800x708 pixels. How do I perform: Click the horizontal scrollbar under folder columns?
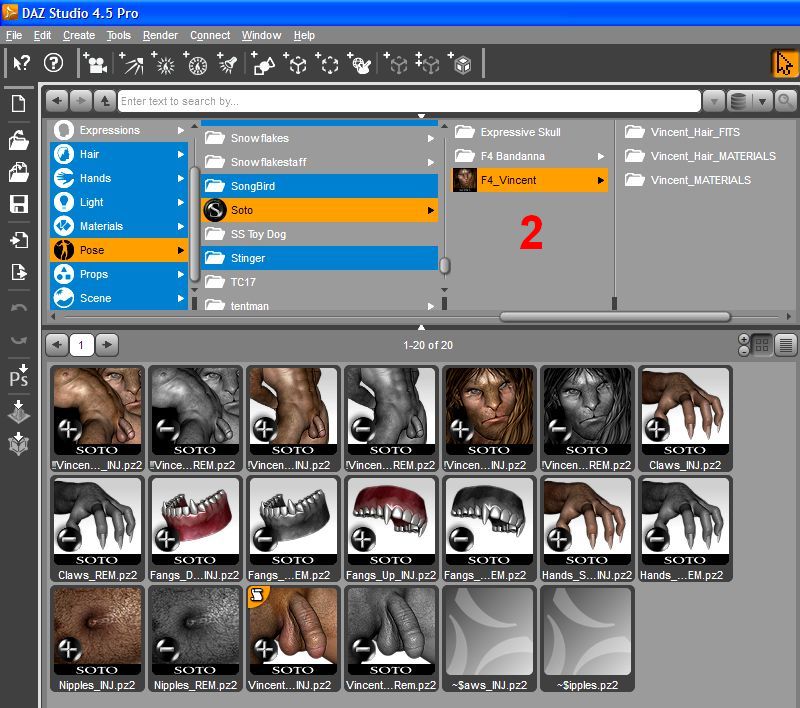coord(615,317)
